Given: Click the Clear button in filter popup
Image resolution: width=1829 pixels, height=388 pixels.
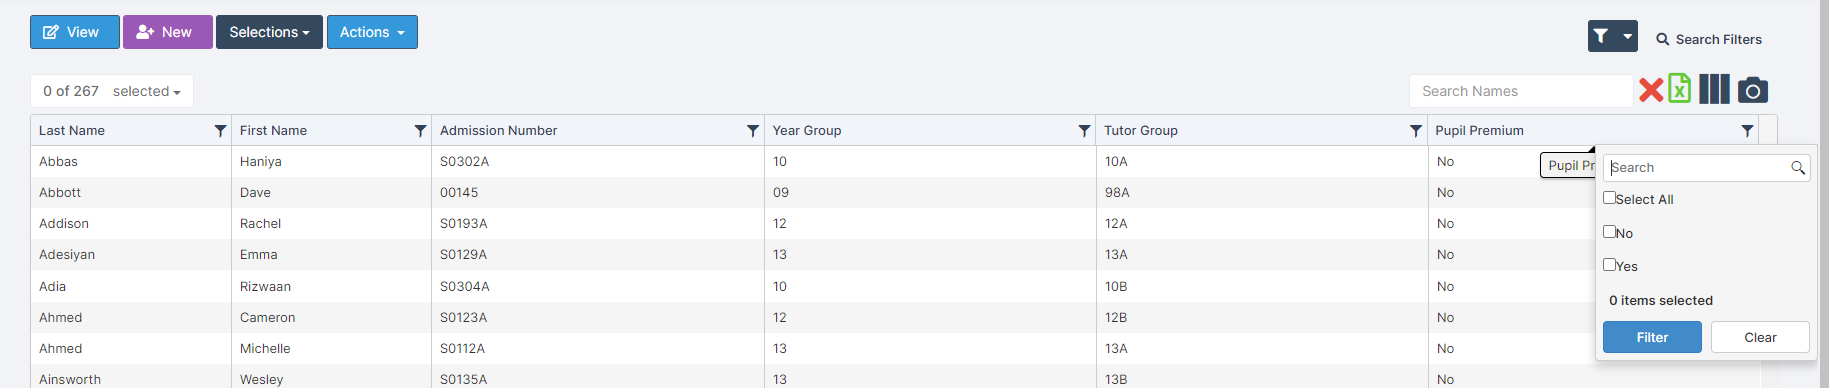Looking at the screenshot, I should click(x=1760, y=337).
